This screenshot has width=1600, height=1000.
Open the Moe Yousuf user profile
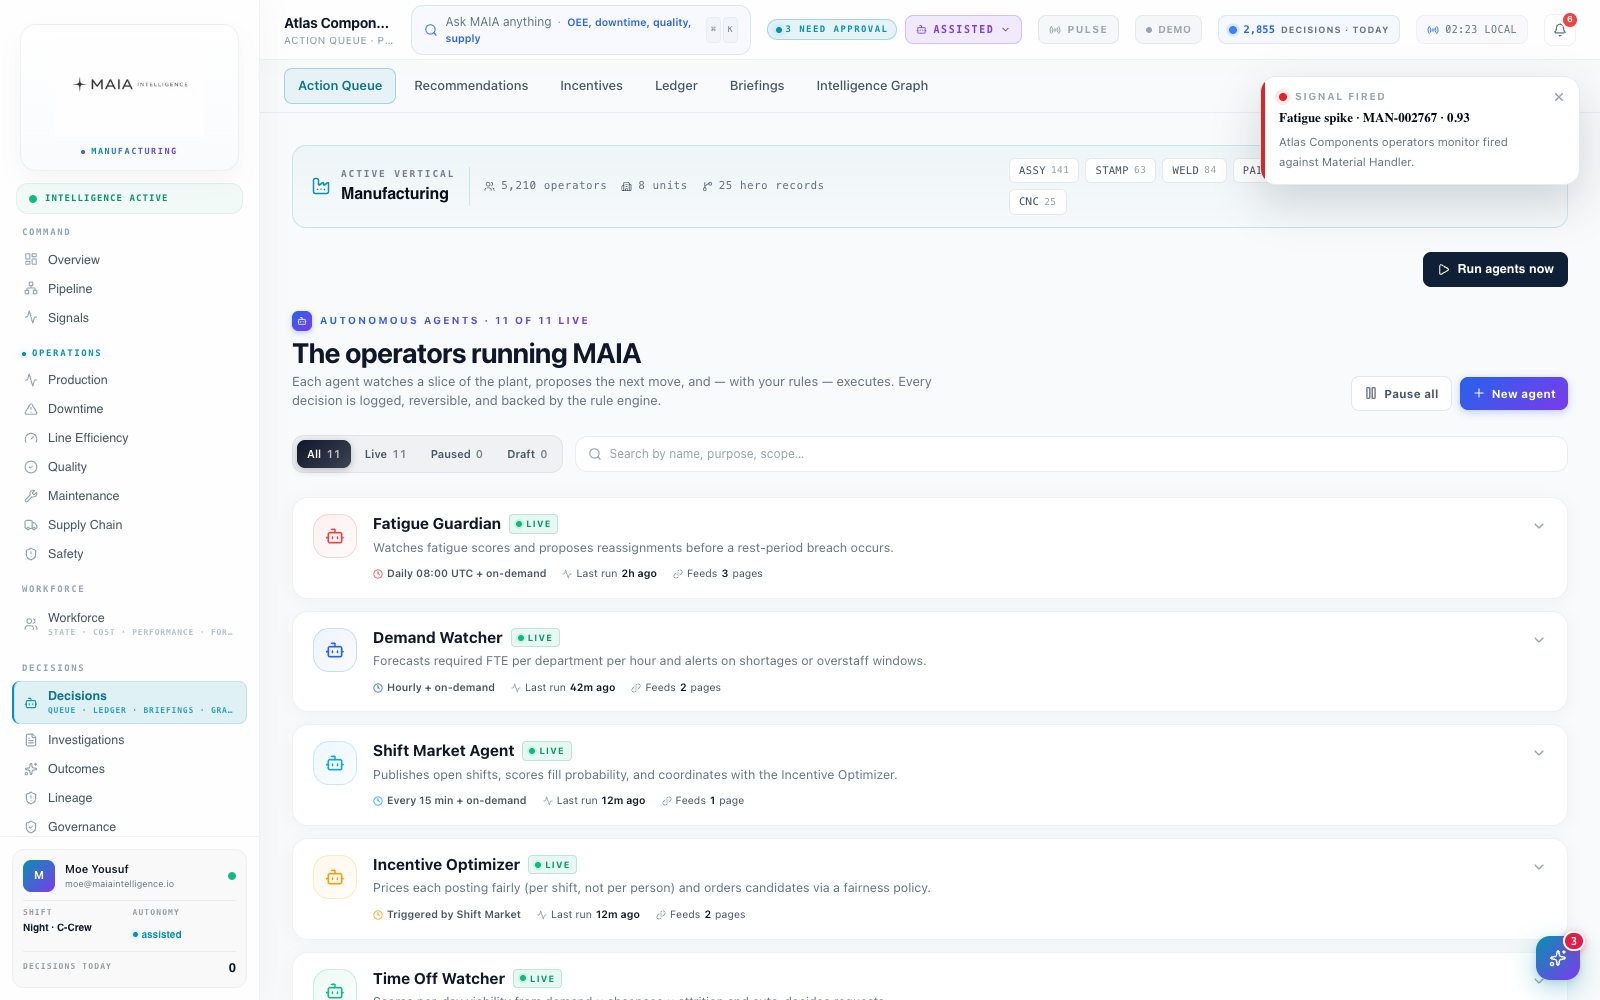coord(130,876)
